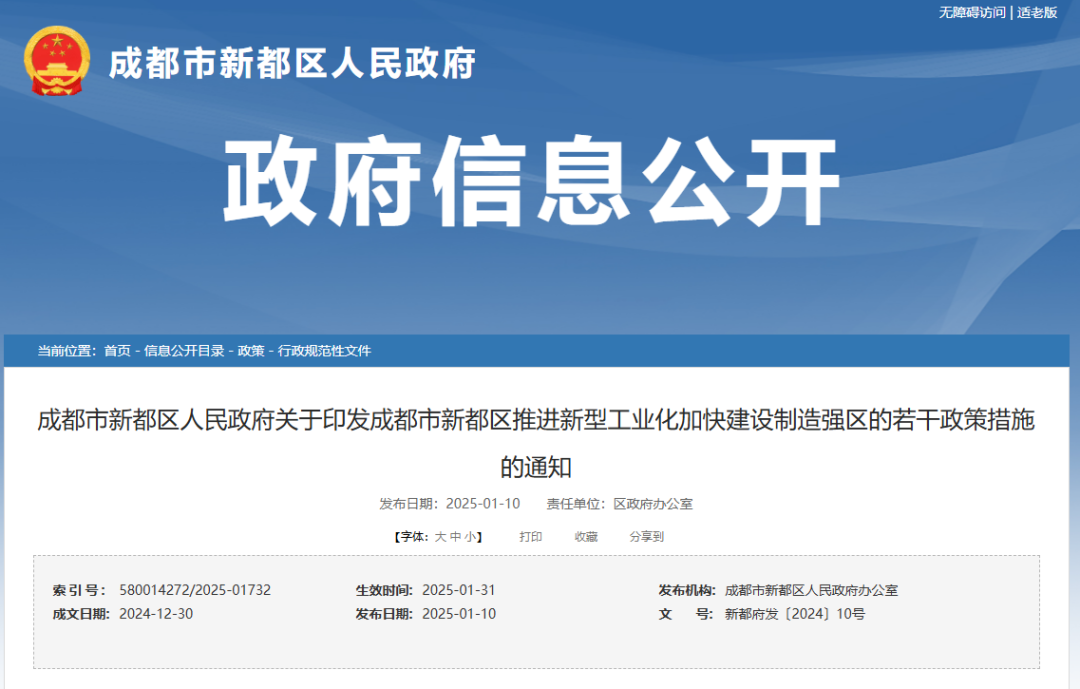Go to 首页 in the breadcrumb

(117, 351)
